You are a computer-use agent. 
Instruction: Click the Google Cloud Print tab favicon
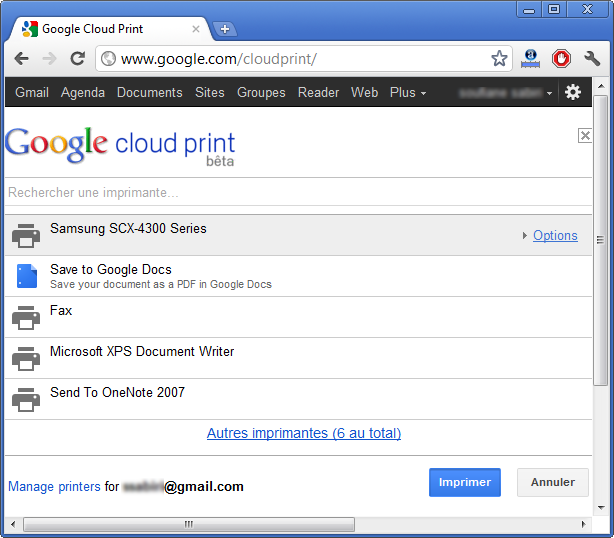click(30, 29)
